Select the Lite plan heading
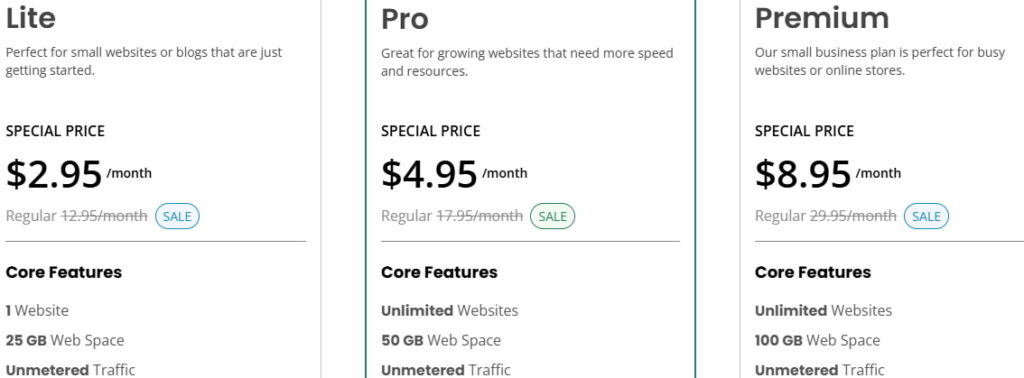Image resolution: width=1024 pixels, height=378 pixels. pyautogui.click(x=31, y=18)
